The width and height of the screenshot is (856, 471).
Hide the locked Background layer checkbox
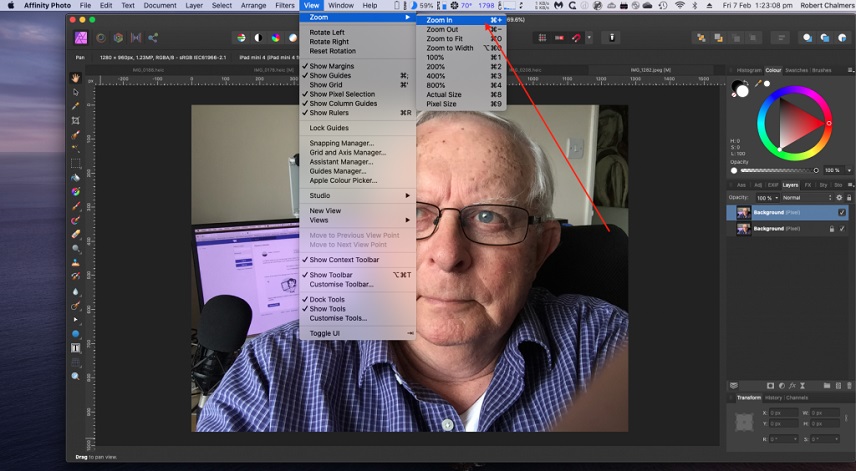click(x=842, y=229)
